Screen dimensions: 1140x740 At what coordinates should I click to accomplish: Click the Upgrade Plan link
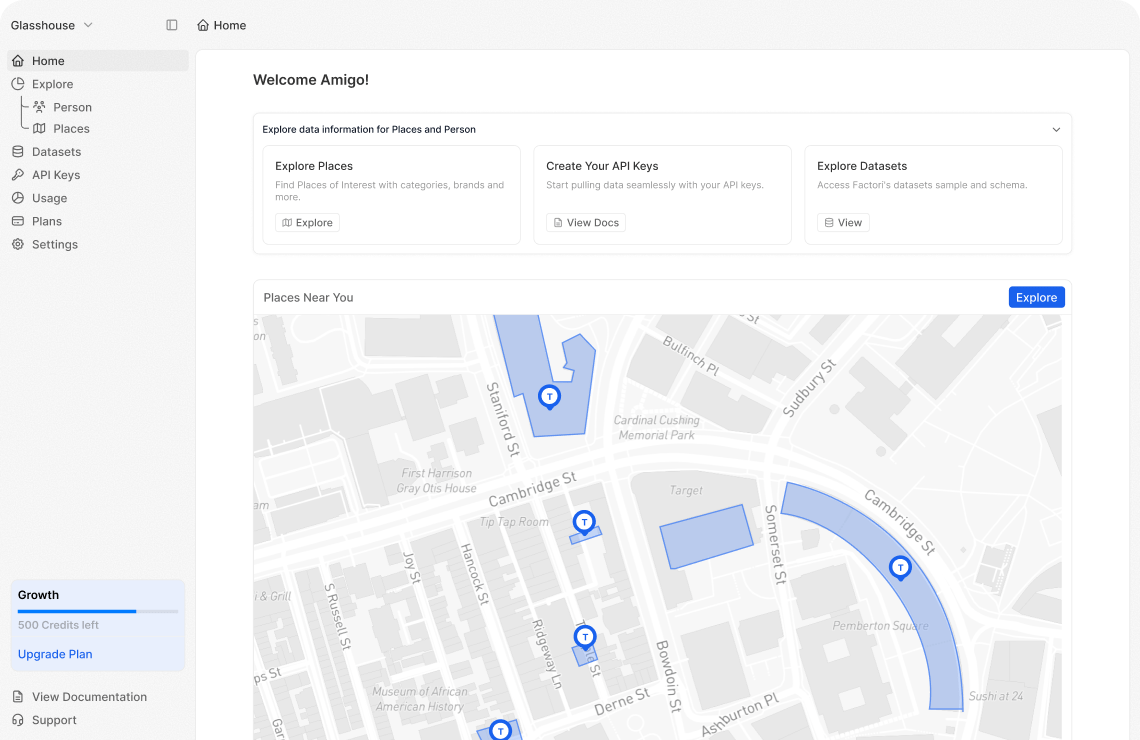(x=55, y=654)
